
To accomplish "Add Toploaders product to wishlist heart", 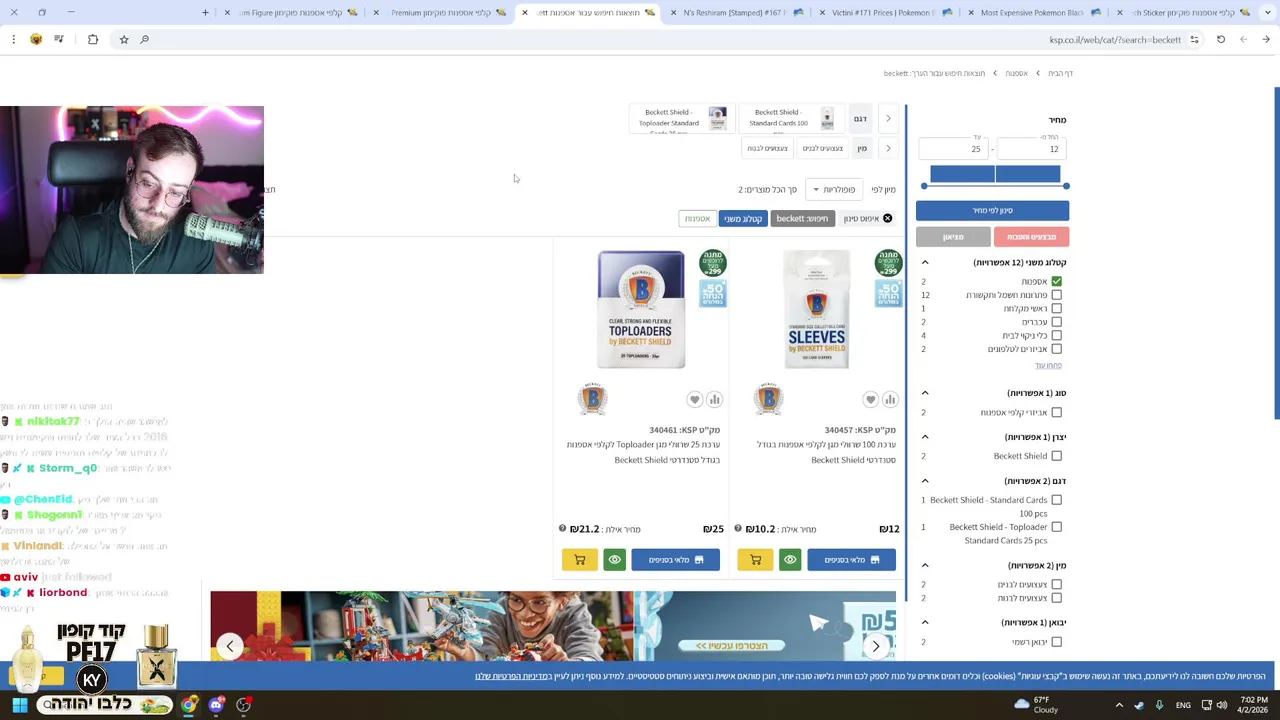I will tap(694, 400).
